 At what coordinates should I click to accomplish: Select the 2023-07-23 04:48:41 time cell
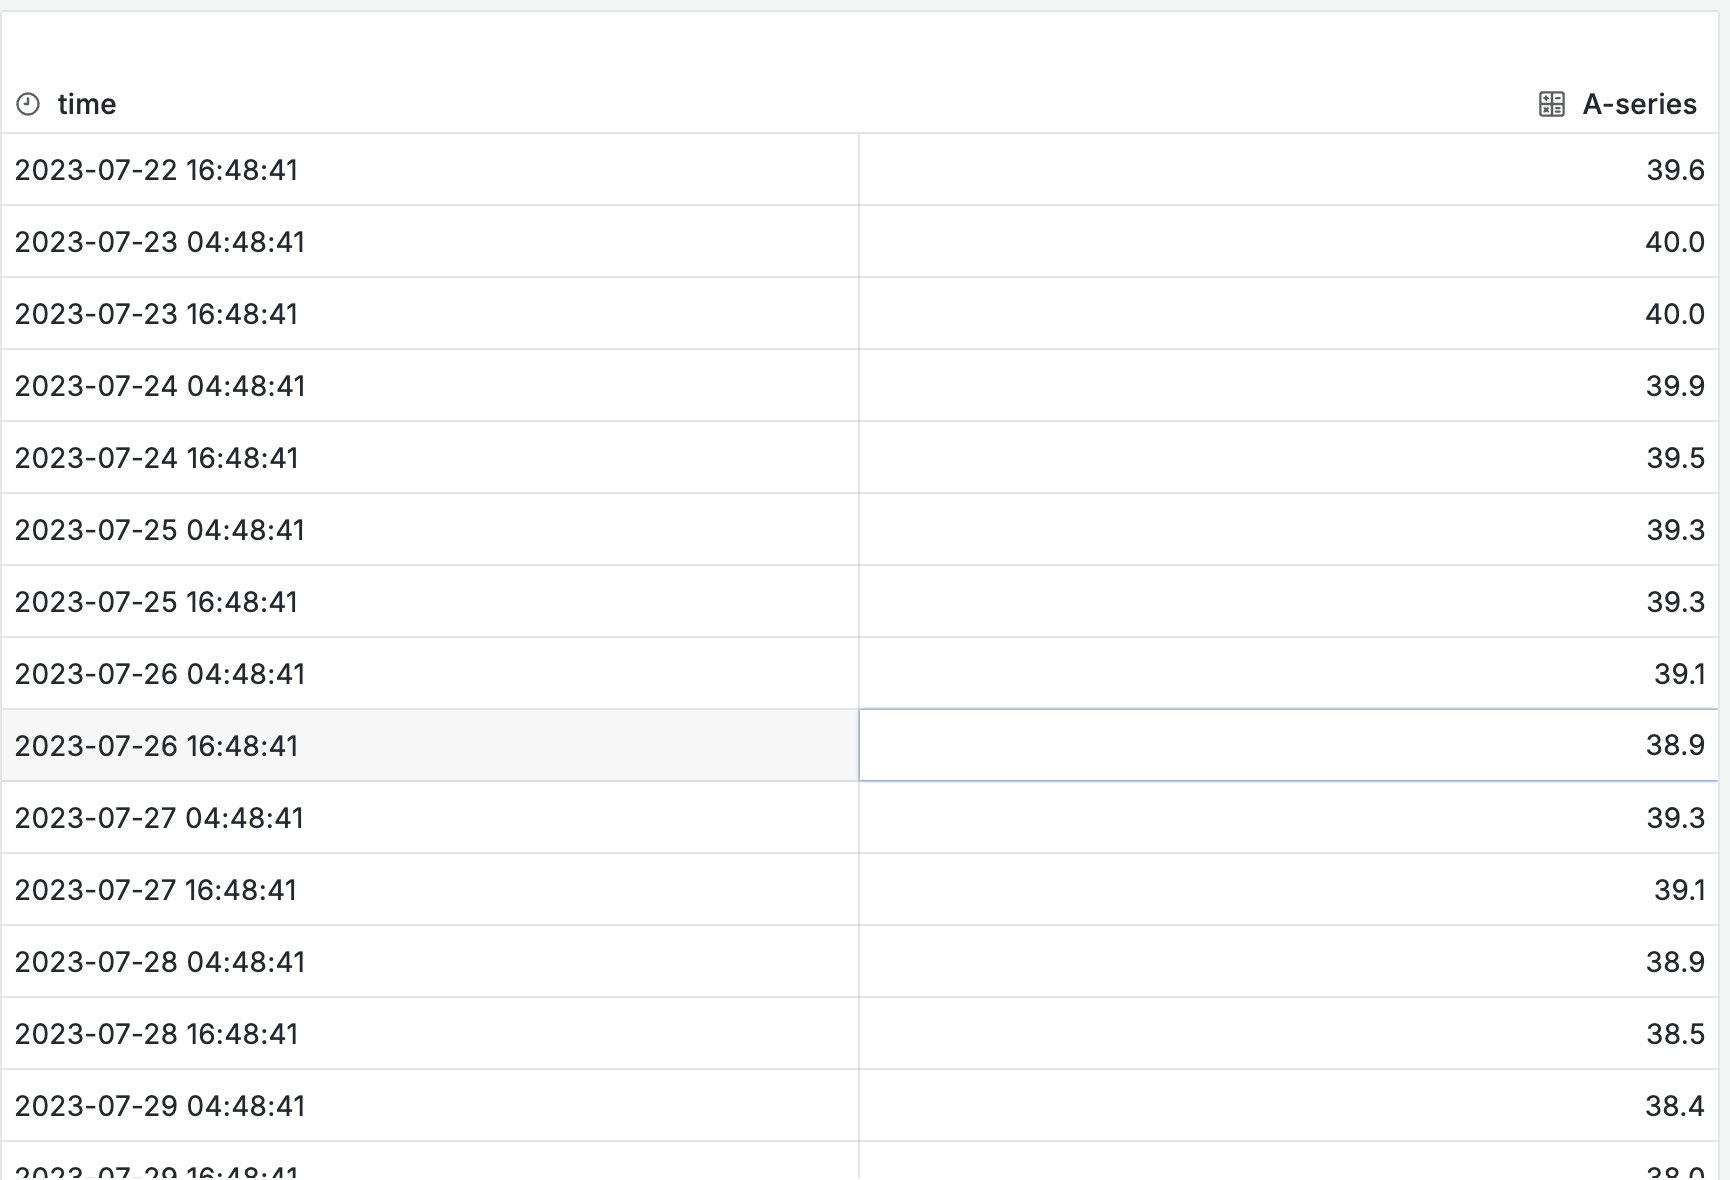[x=160, y=242]
